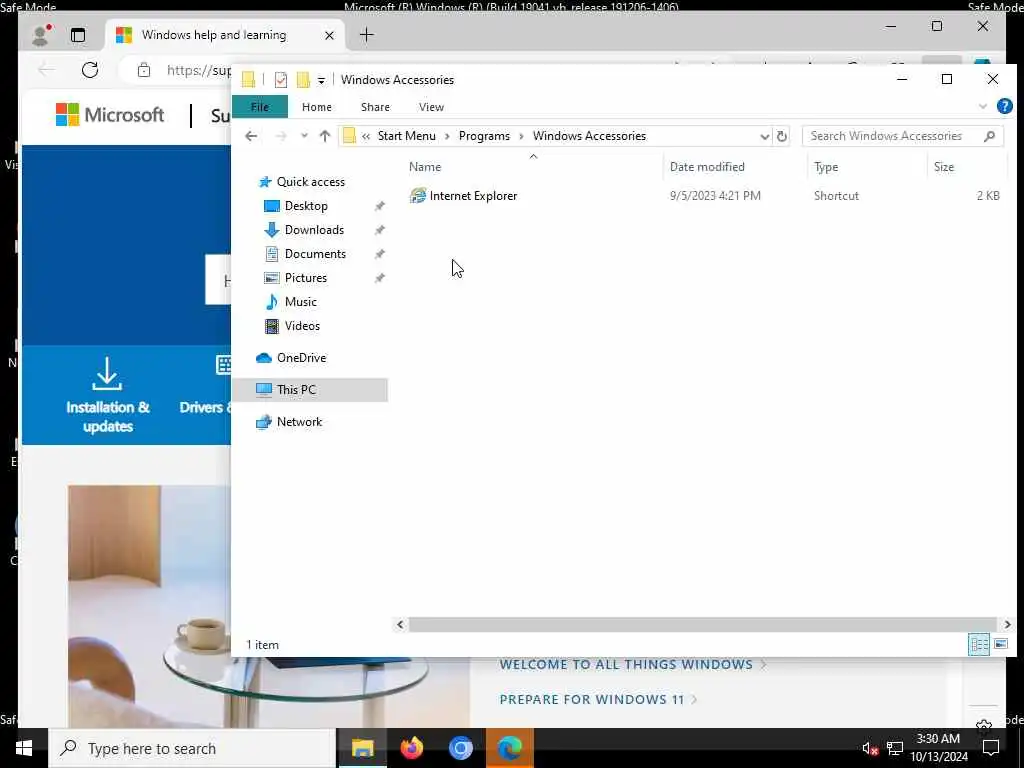The height and width of the screenshot is (768, 1024).
Task: Select Videos in the navigation pane
Action: [x=292, y=326]
